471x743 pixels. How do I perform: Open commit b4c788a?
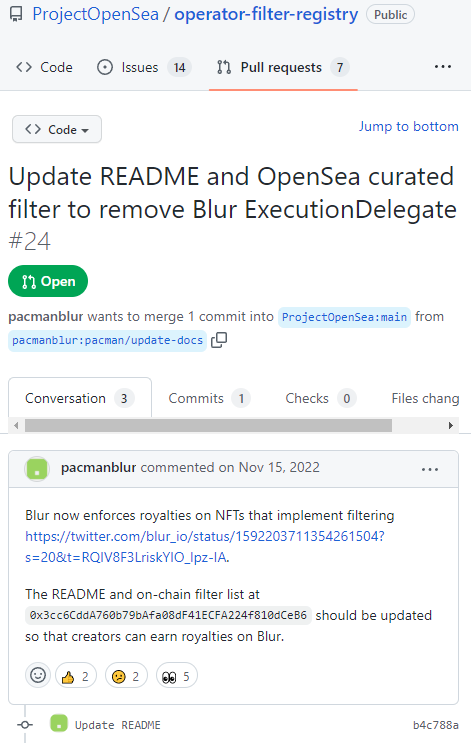(x=435, y=725)
